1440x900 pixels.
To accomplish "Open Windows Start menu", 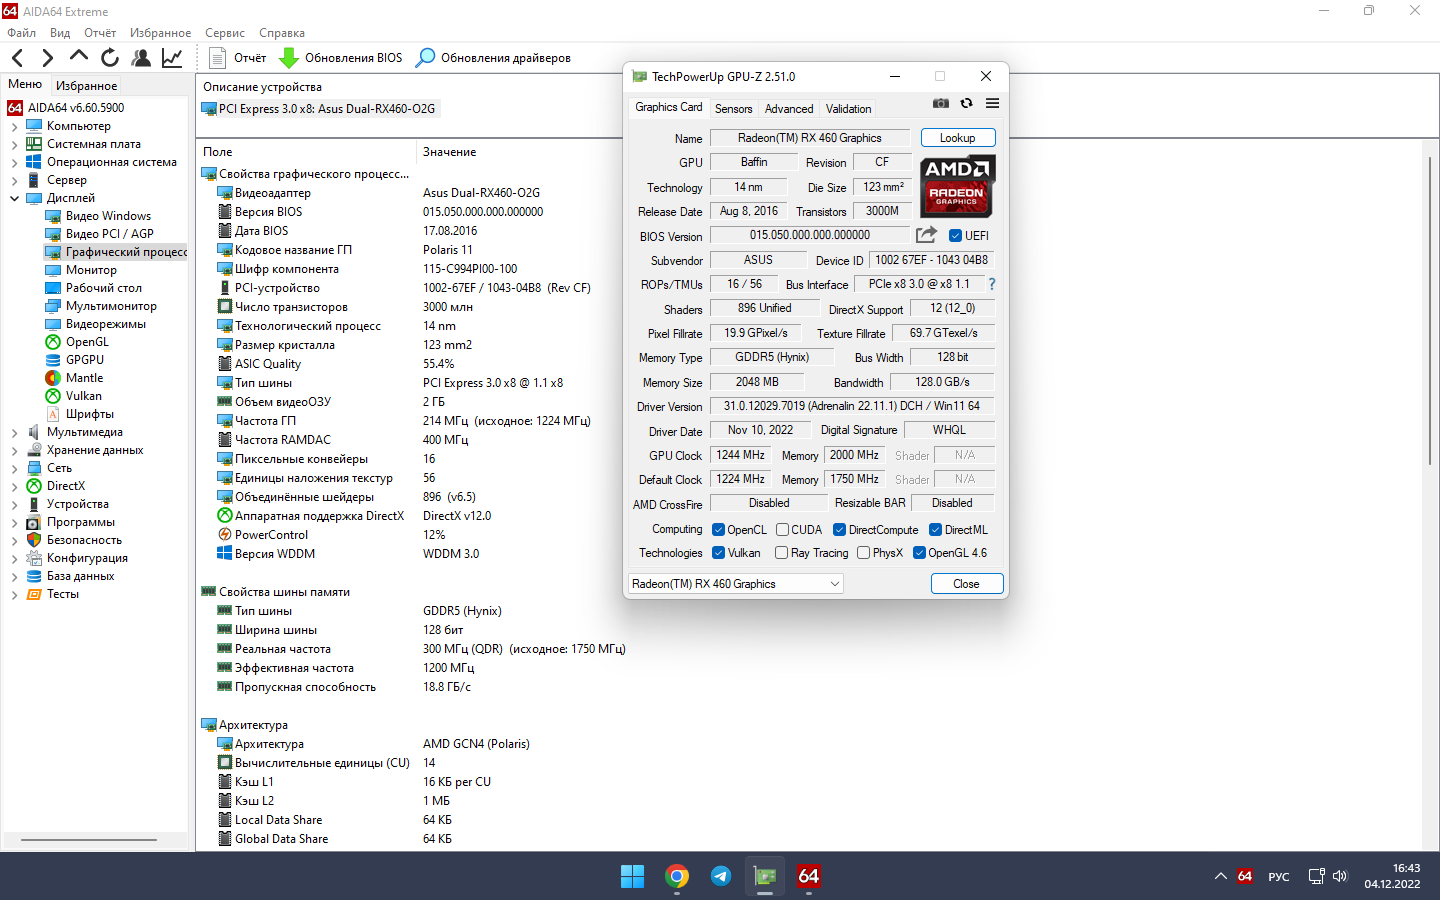I will pos(632,876).
